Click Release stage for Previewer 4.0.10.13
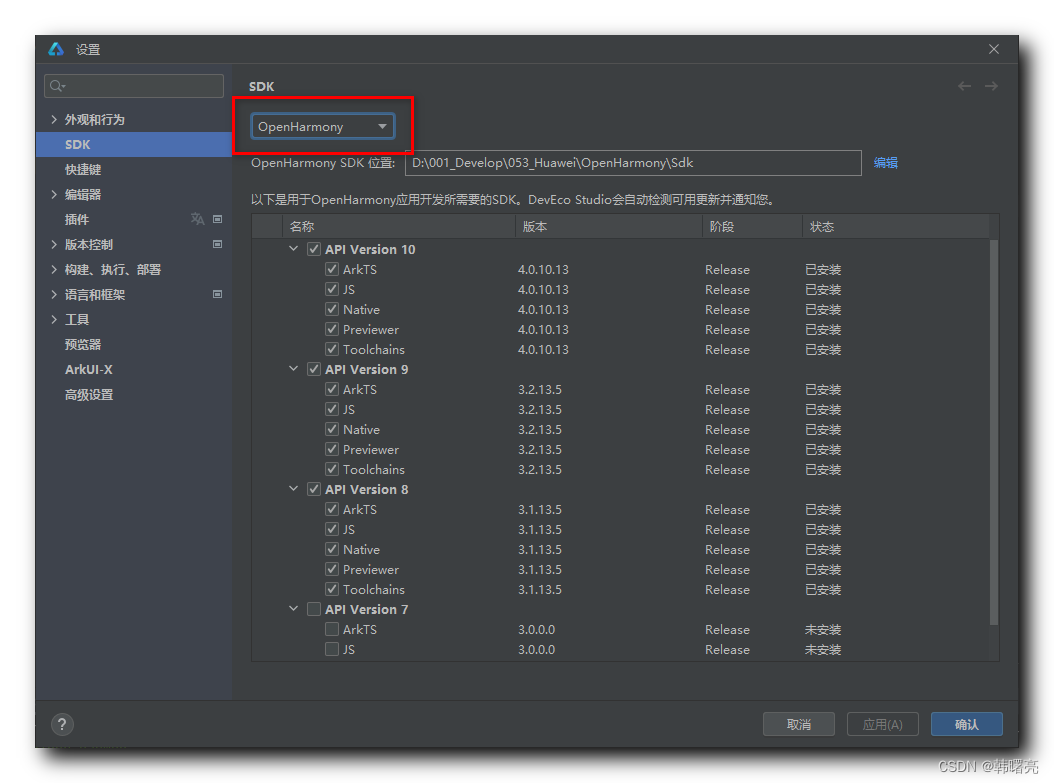Image resolution: width=1054 pixels, height=783 pixels. point(727,329)
